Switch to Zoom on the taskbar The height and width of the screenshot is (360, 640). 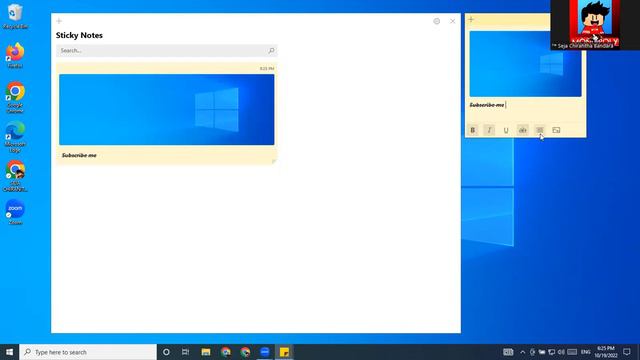(264, 352)
